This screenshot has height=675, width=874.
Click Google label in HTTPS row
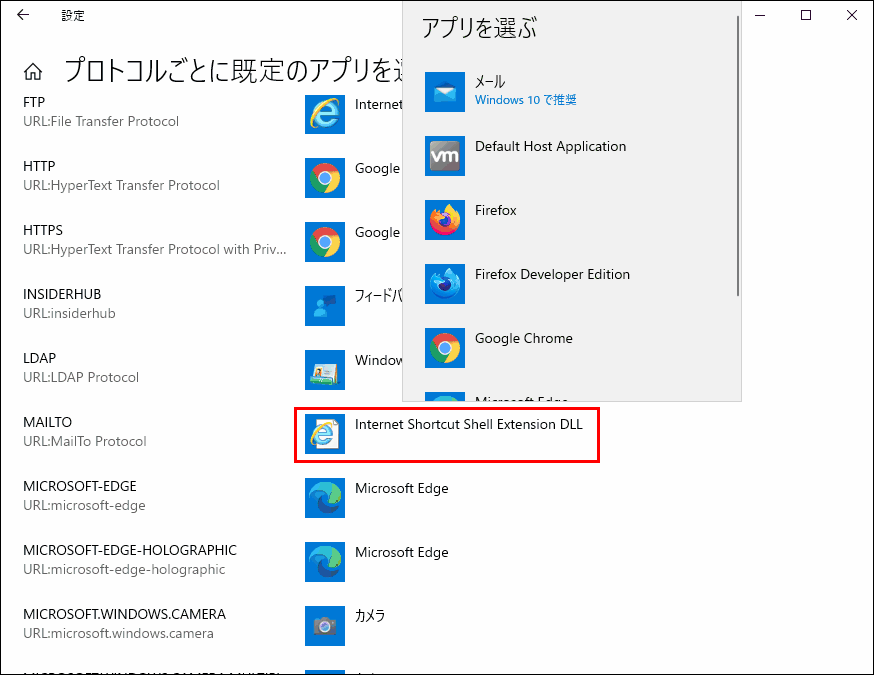tap(377, 233)
